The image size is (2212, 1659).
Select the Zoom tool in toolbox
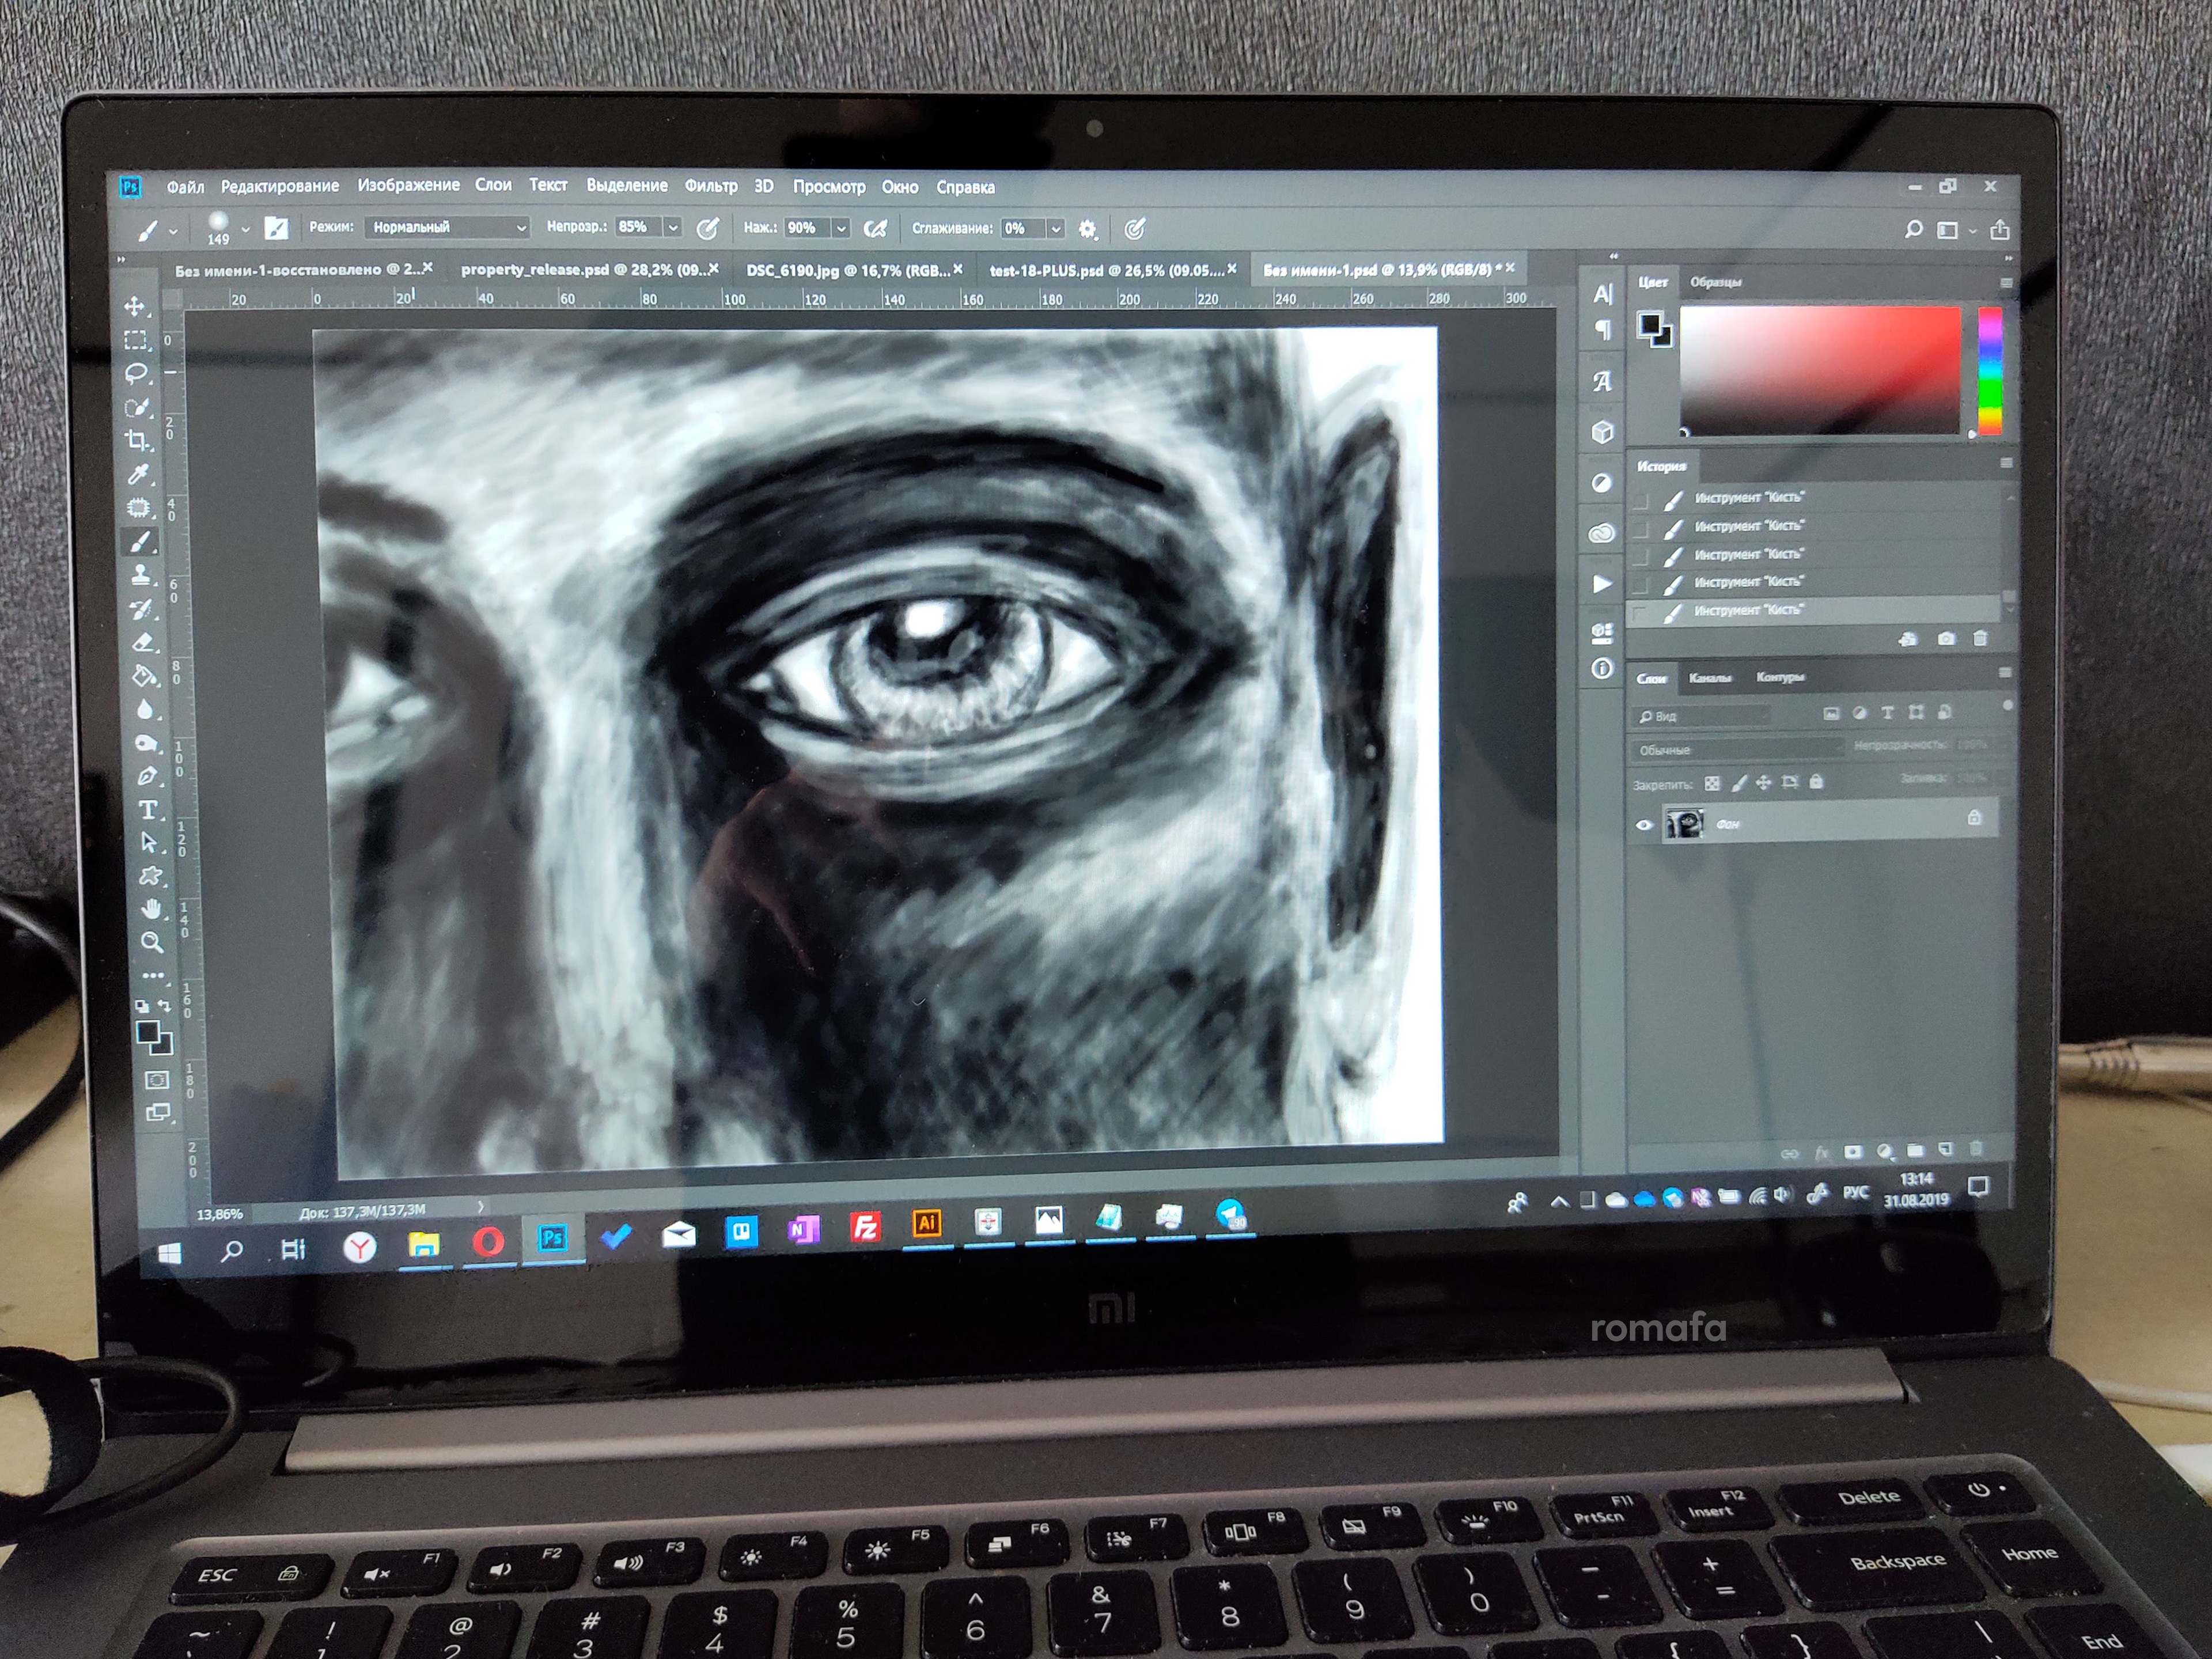pyautogui.click(x=152, y=942)
